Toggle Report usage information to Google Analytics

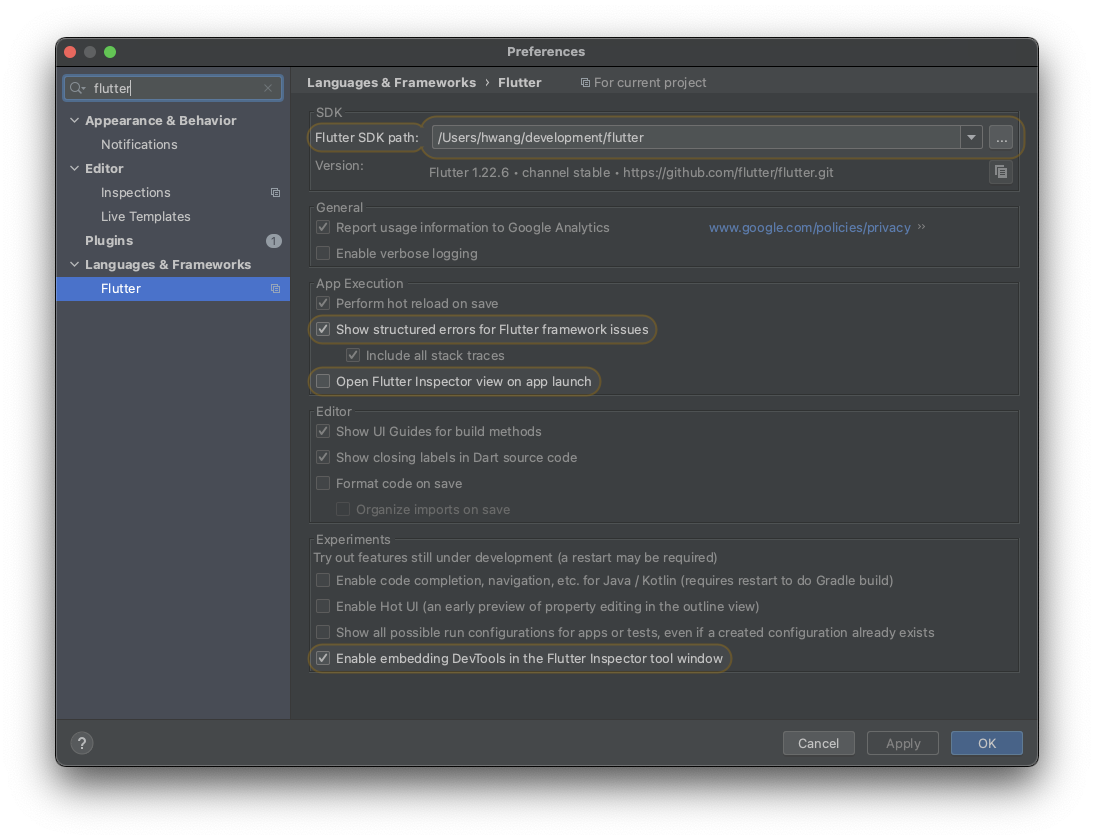[323, 227]
